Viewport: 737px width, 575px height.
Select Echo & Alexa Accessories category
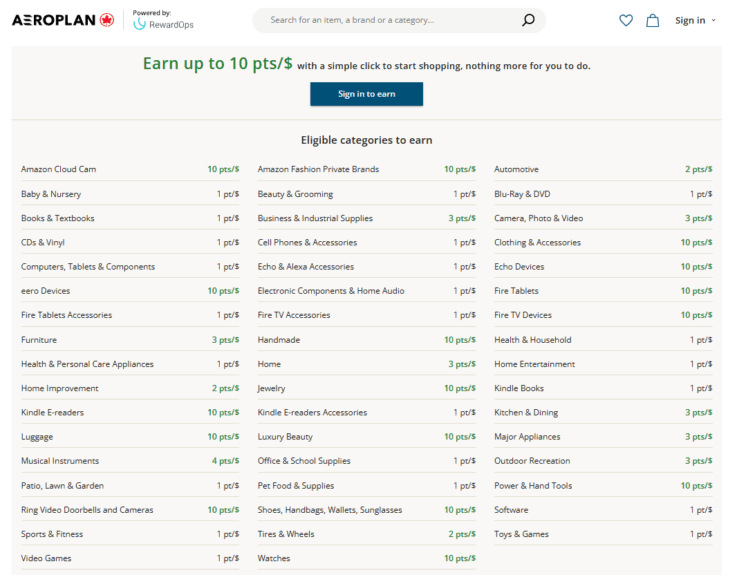pyautogui.click(x=306, y=267)
